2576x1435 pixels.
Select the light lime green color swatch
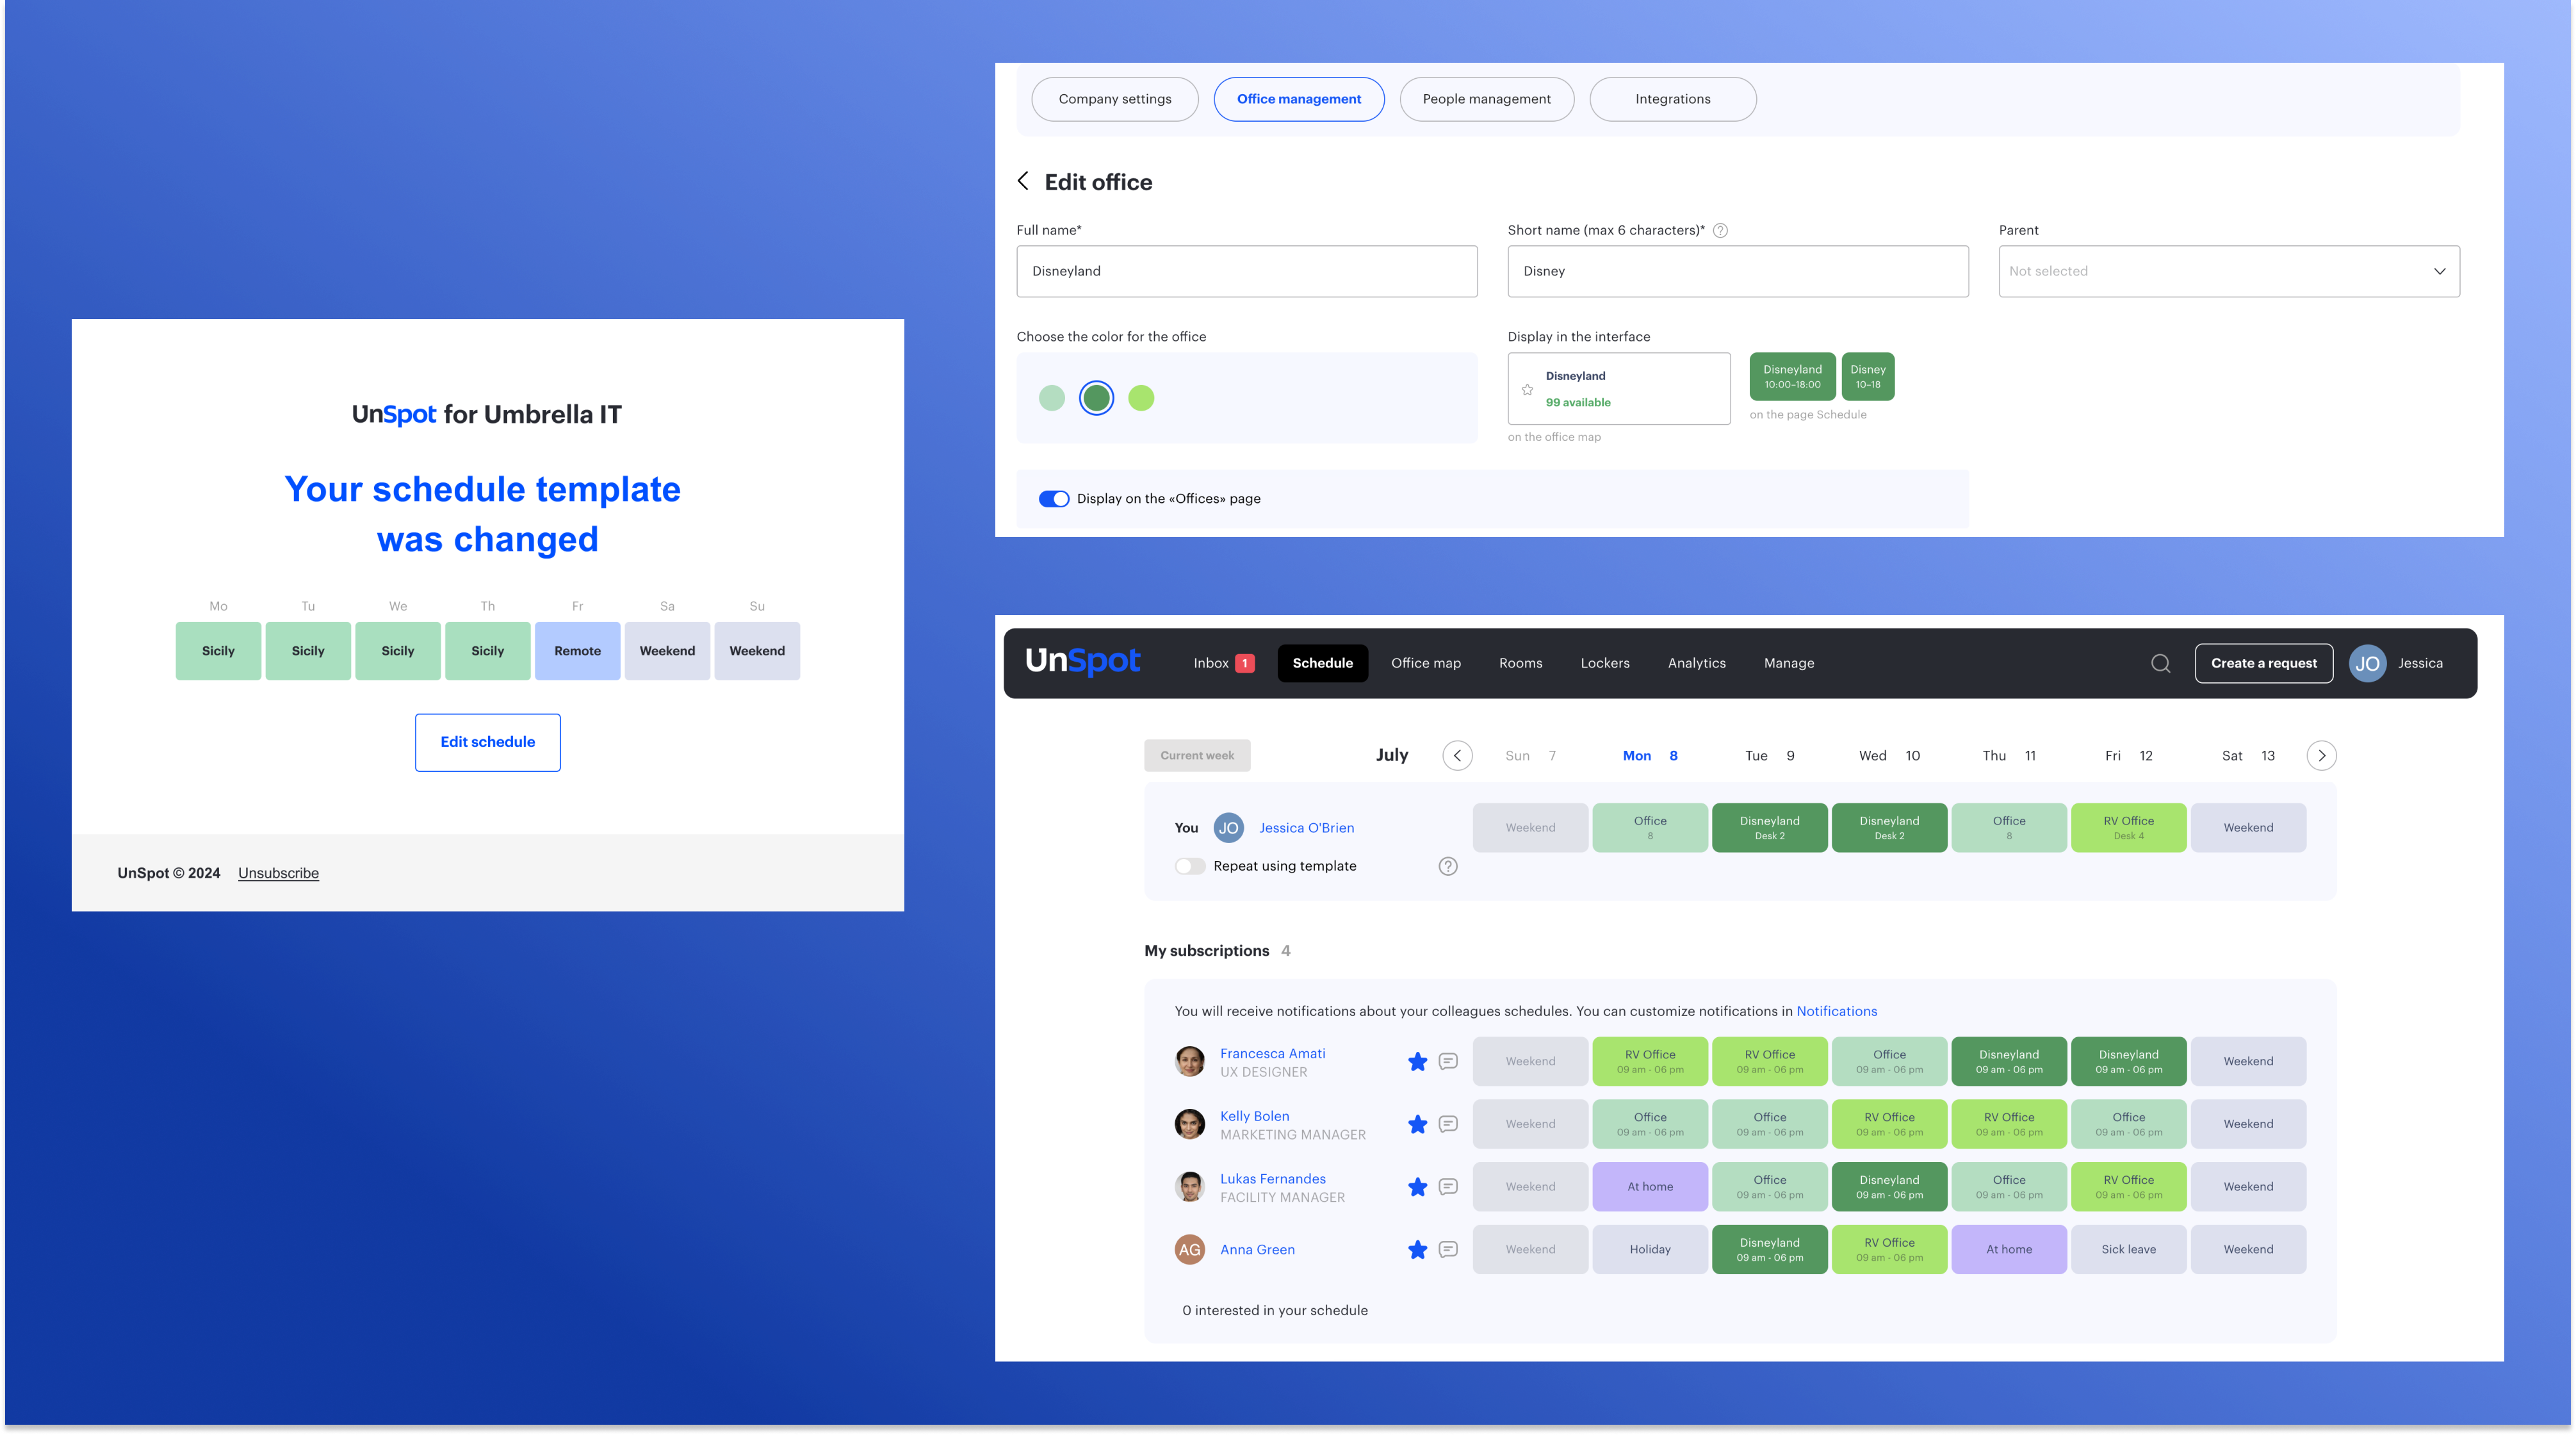[1140, 398]
